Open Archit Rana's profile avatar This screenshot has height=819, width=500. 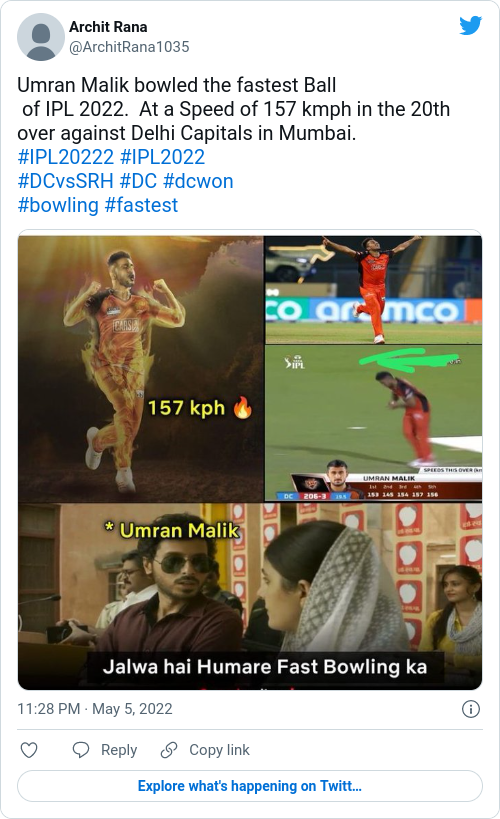click(x=41, y=37)
